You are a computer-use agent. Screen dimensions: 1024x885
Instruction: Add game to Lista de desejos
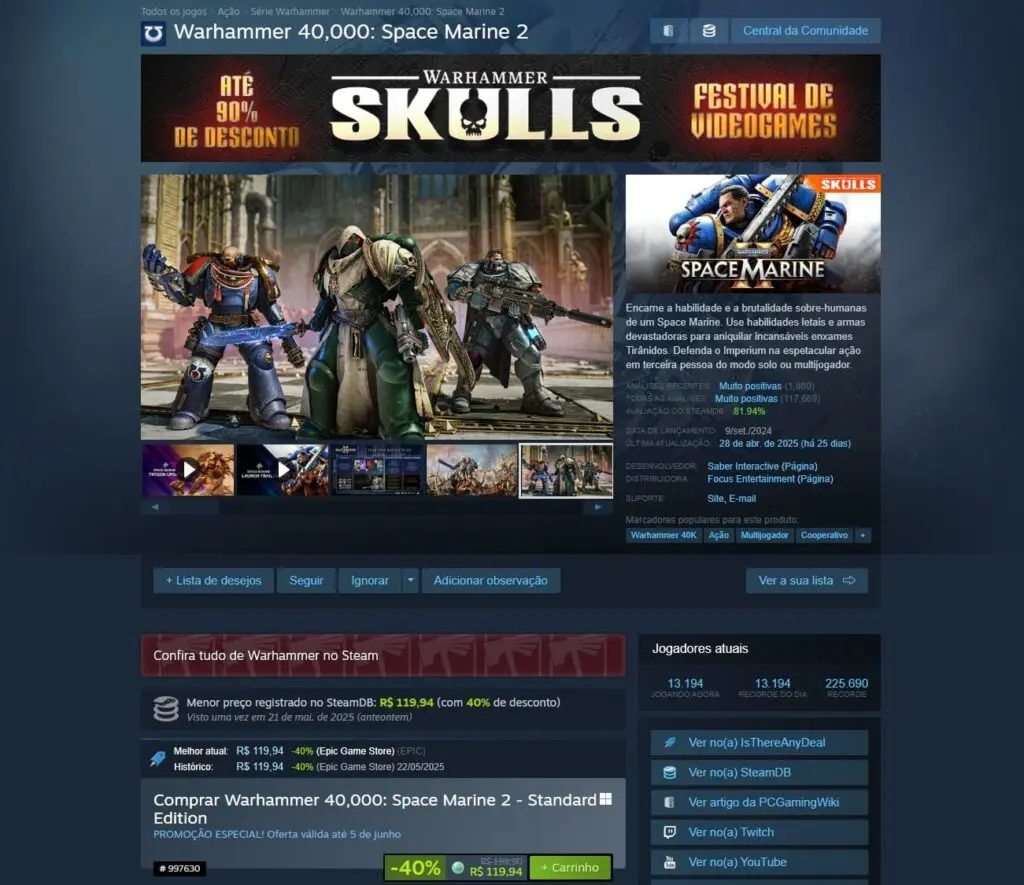tap(213, 580)
